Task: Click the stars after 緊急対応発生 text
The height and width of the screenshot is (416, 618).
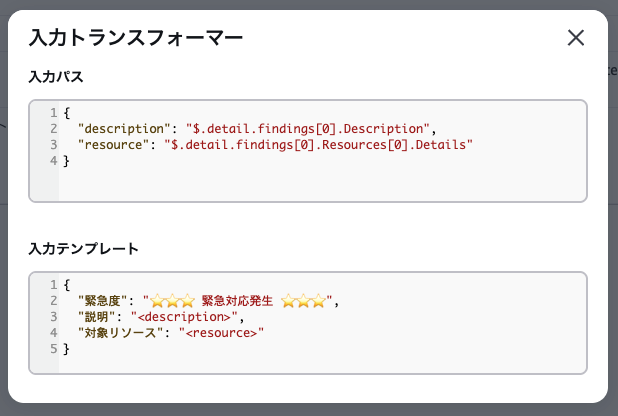Action: [304, 300]
